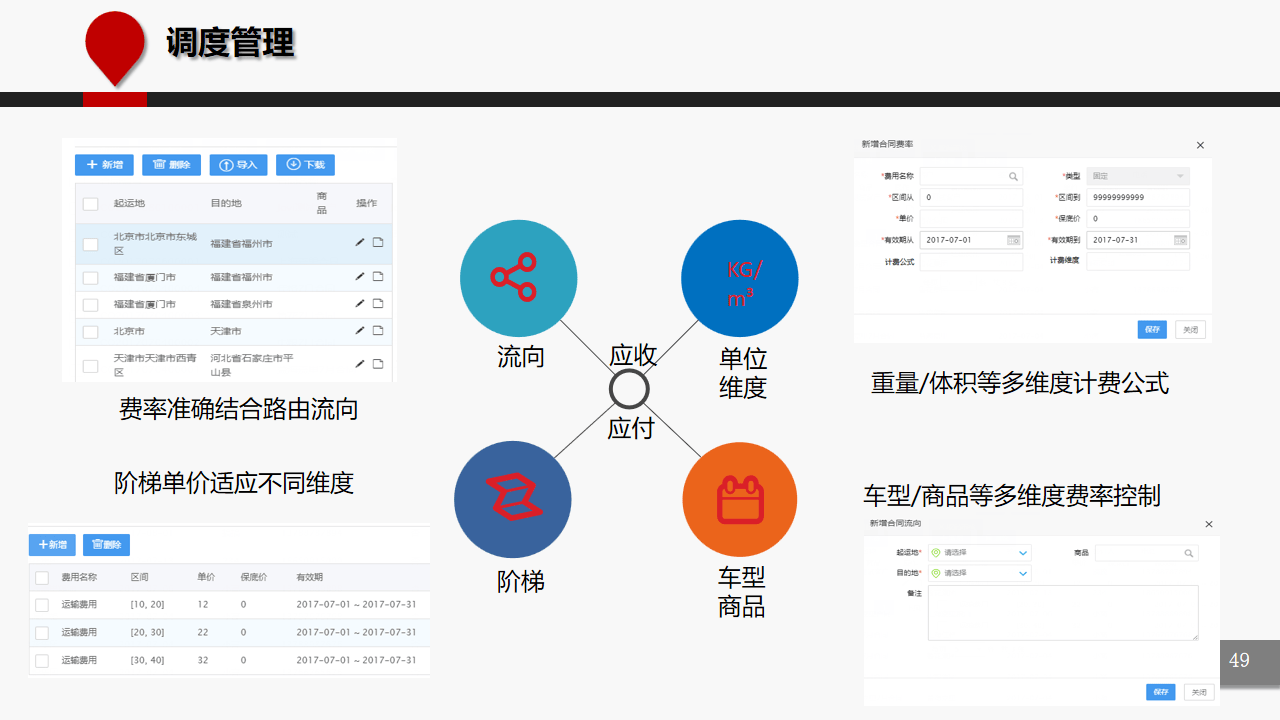
Task: Click the 区间到 field showing 99999999999
Action: [1138, 197]
